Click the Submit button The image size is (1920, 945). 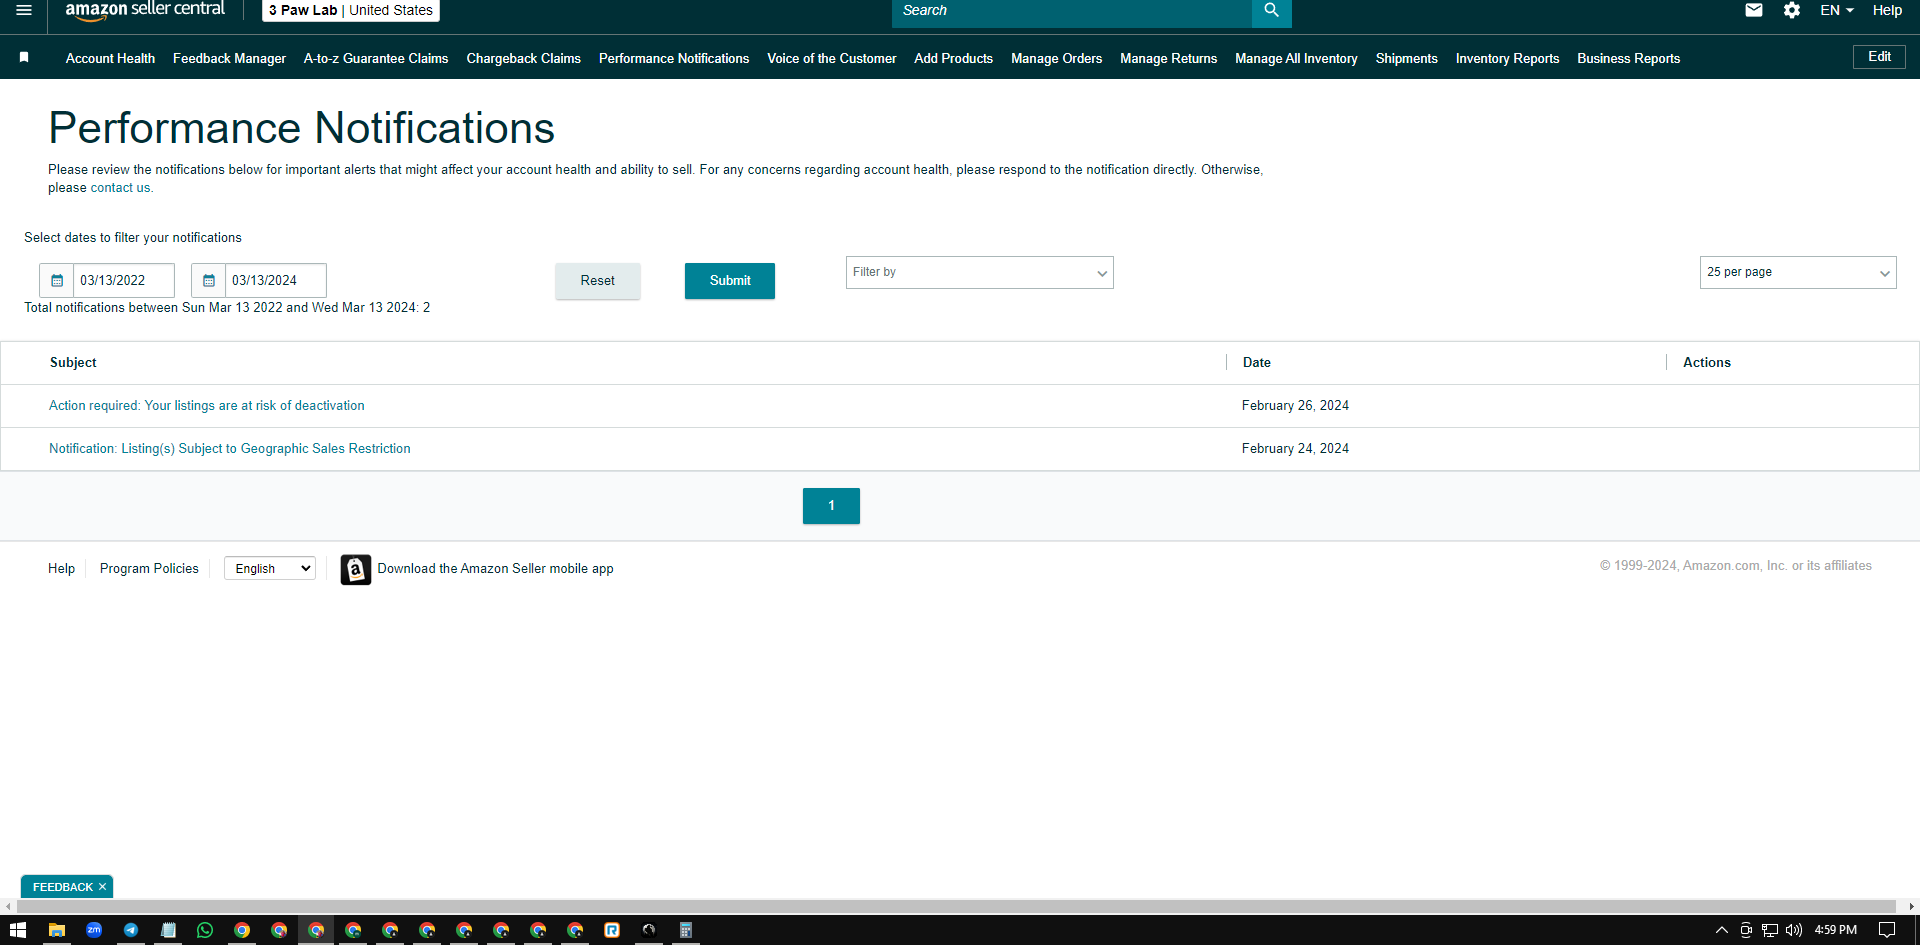730,281
